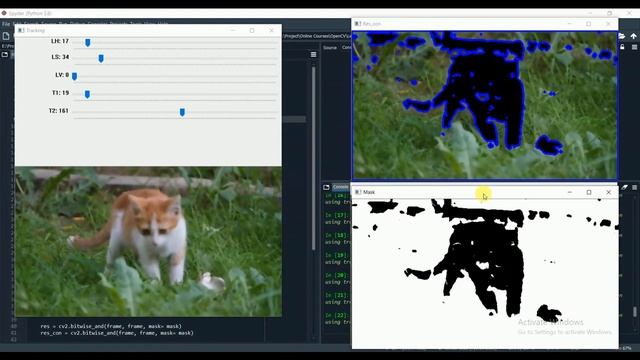Click the LH trackbar slider handle
Viewport: 640px width, 360px height.
88,42
